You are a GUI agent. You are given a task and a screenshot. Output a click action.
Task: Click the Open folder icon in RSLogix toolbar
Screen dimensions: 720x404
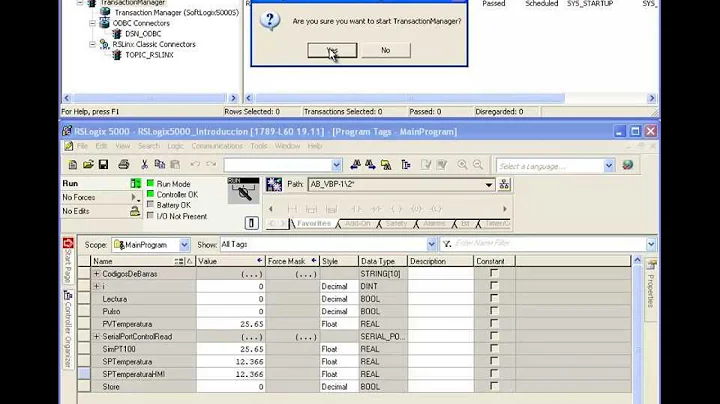click(x=88, y=164)
